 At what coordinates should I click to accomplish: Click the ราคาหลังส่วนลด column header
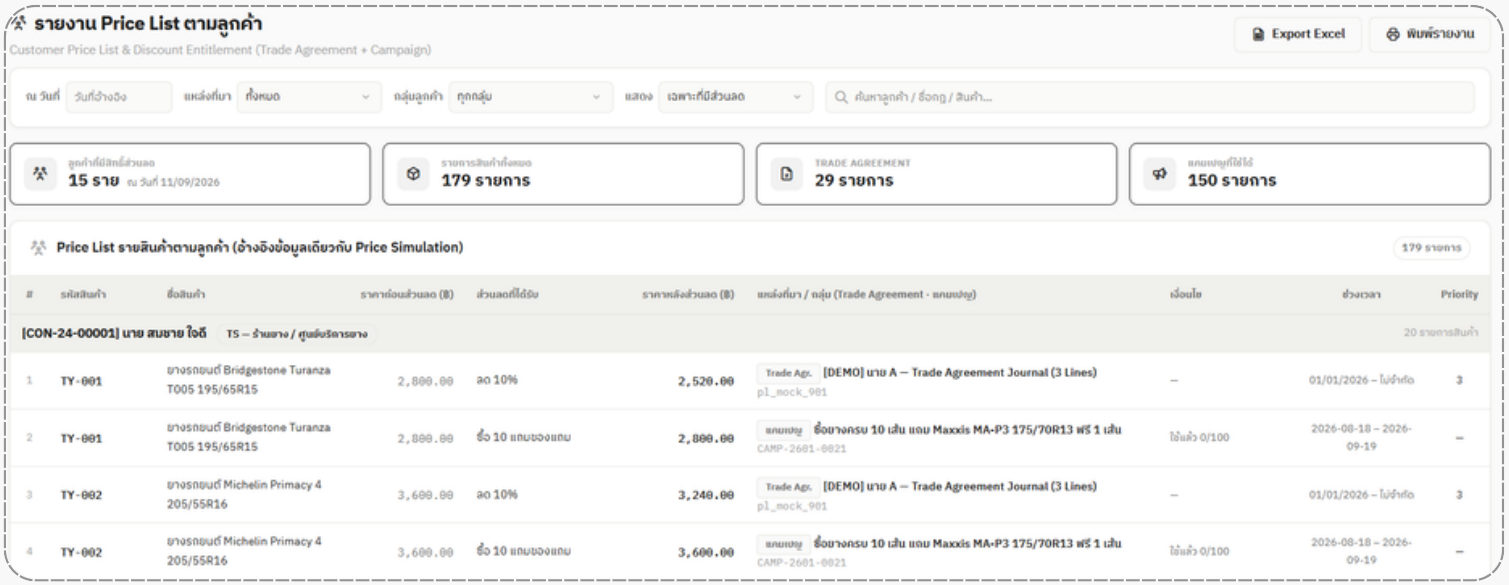click(688, 295)
